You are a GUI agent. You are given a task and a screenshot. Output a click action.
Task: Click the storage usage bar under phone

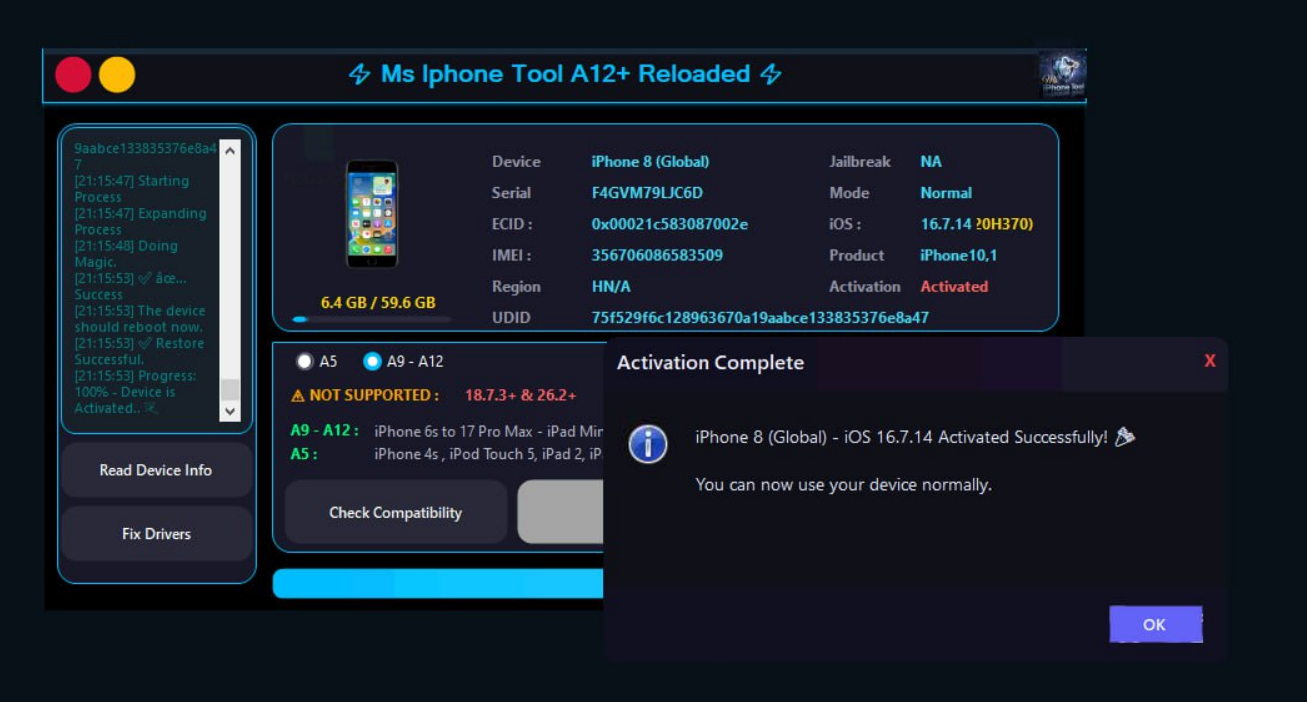pyautogui.click(x=371, y=319)
